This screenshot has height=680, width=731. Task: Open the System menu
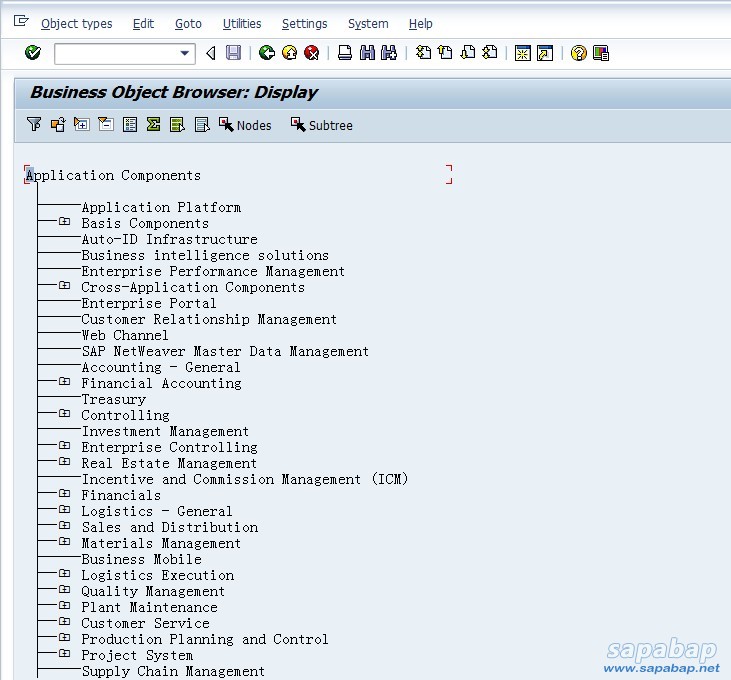click(x=368, y=24)
